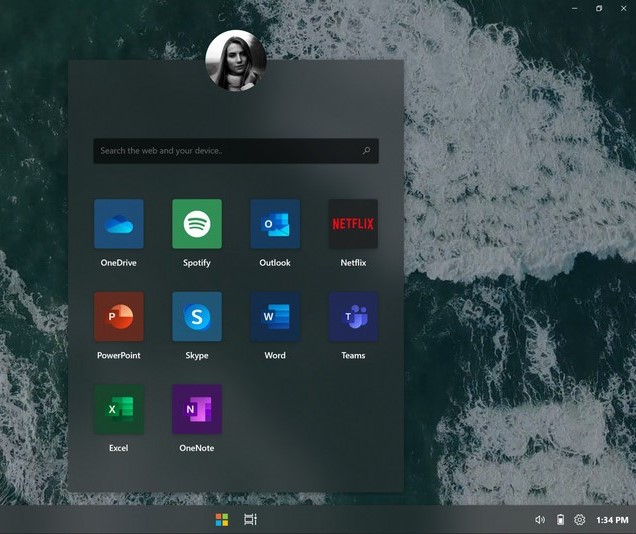Check the battery tray icon

coord(560,520)
